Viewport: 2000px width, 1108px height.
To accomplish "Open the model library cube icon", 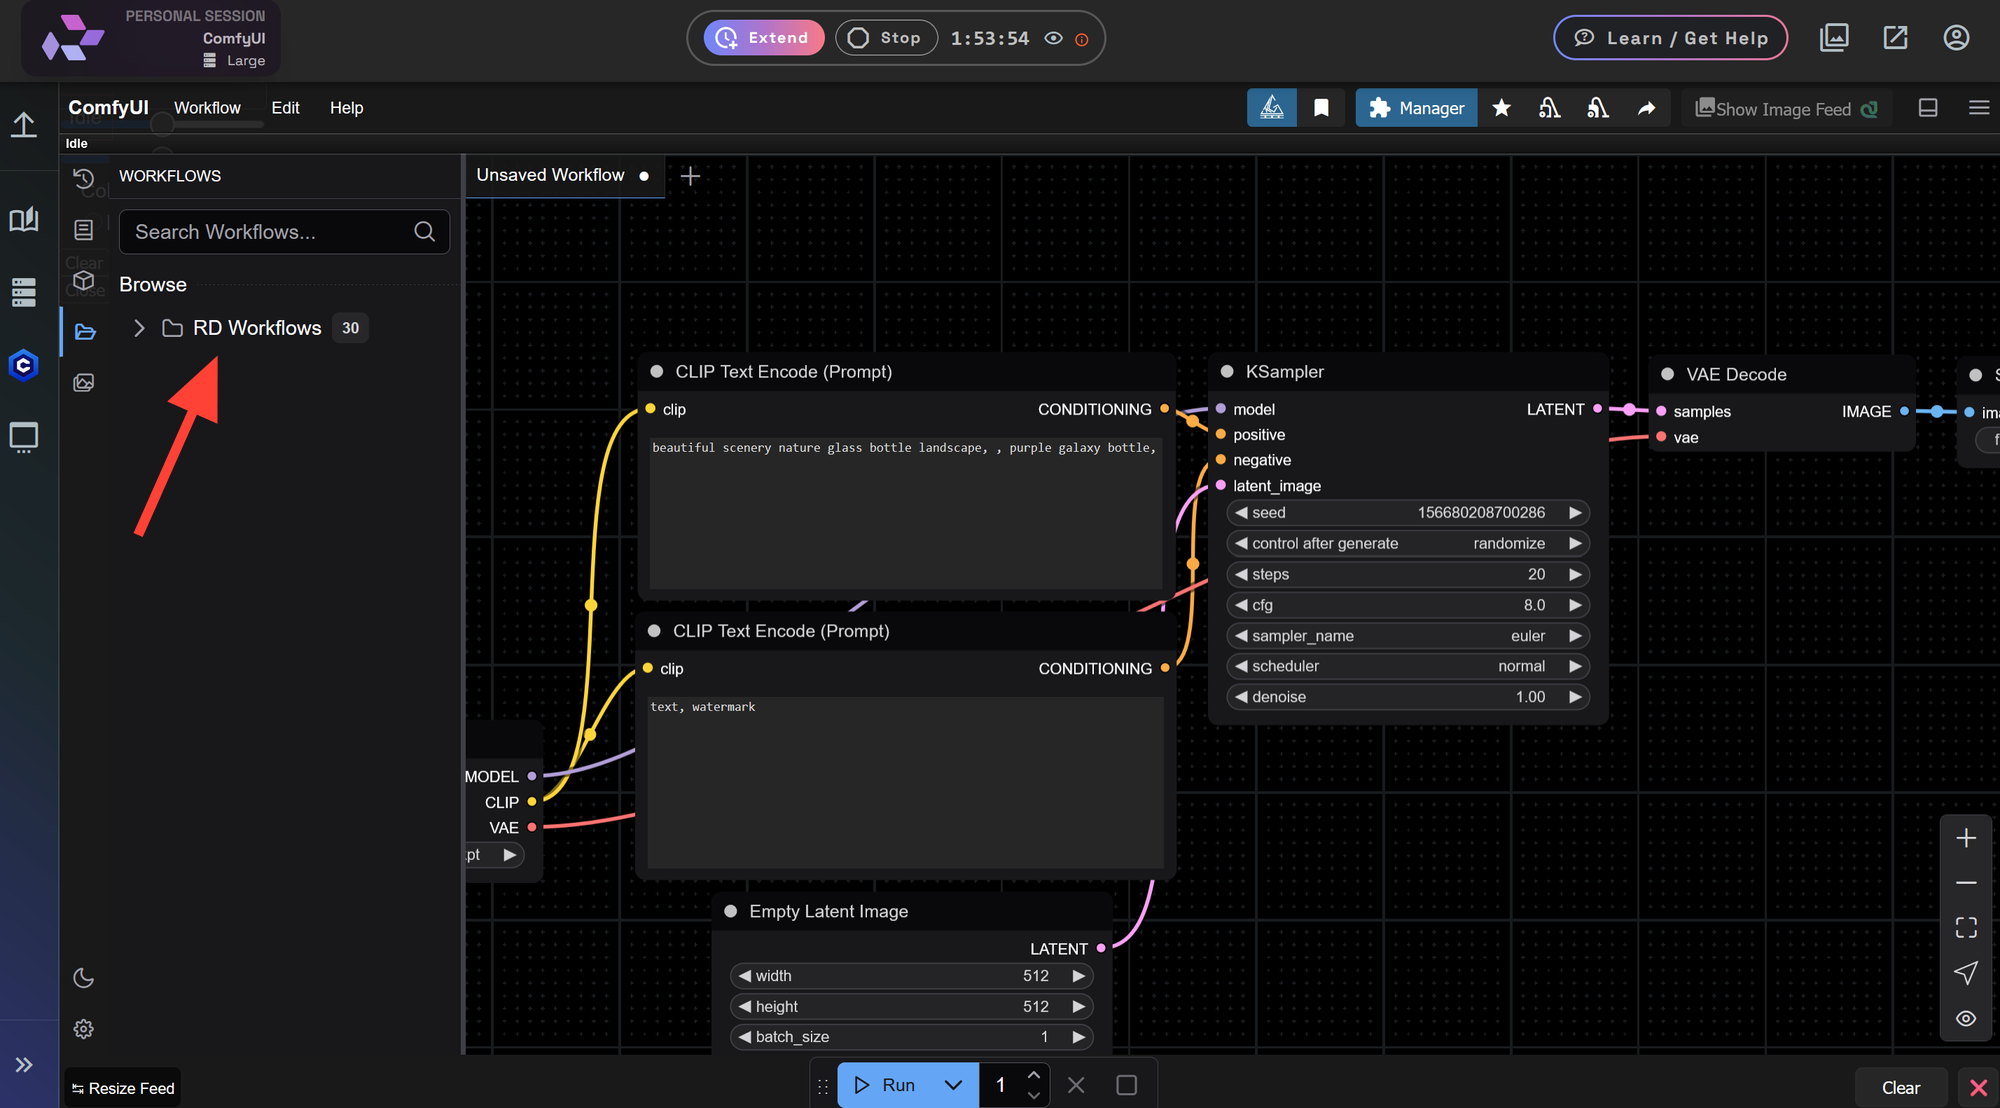I will [x=84, y=281].
